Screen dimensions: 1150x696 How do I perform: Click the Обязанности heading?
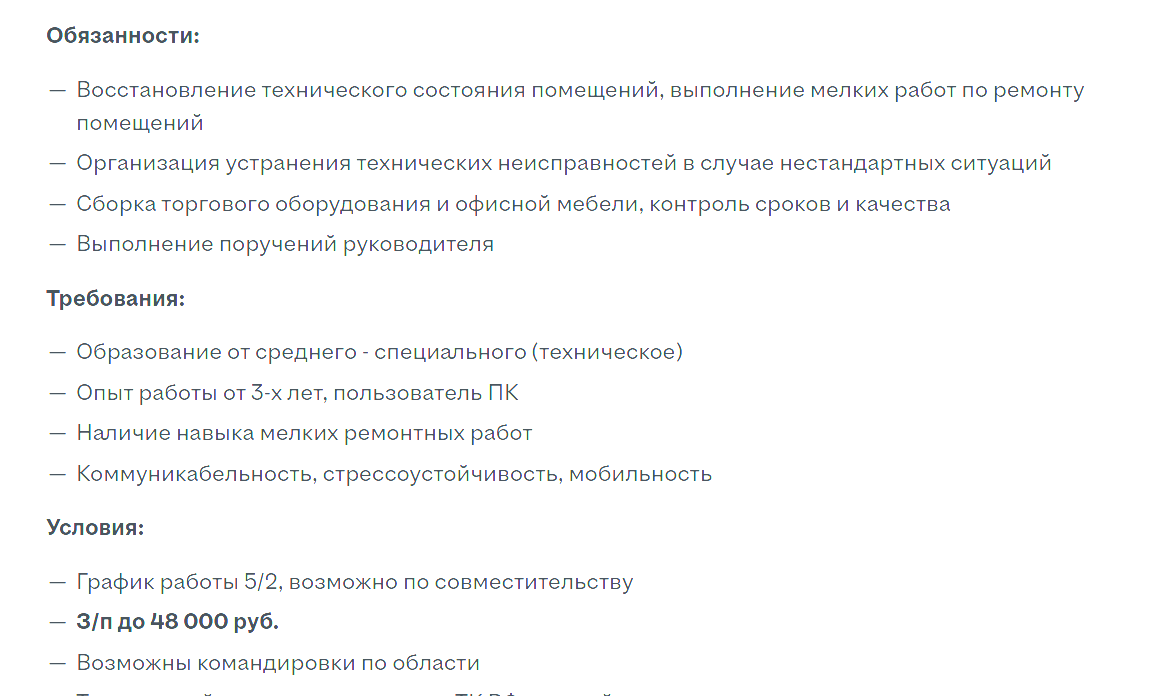122,36
